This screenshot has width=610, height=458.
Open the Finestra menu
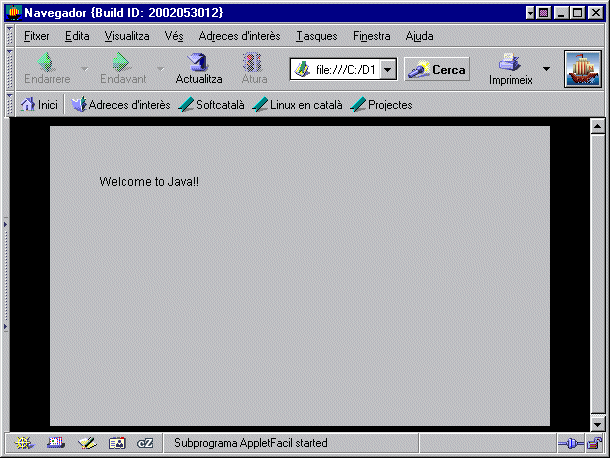(x=372, y=36)
